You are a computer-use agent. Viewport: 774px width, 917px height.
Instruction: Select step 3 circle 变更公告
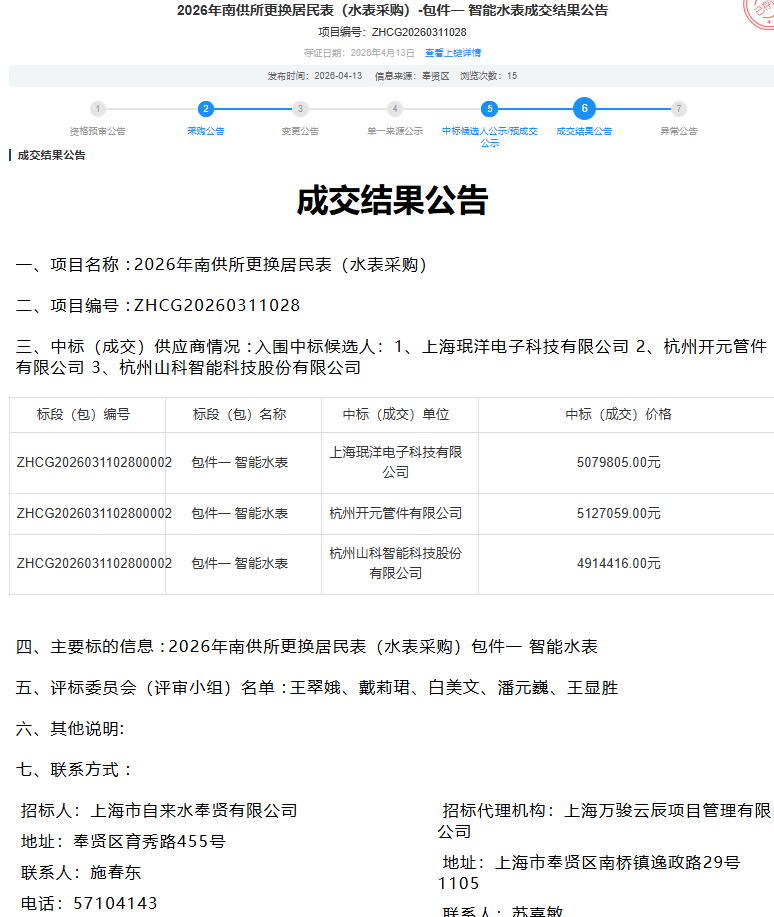click(300, 109)
